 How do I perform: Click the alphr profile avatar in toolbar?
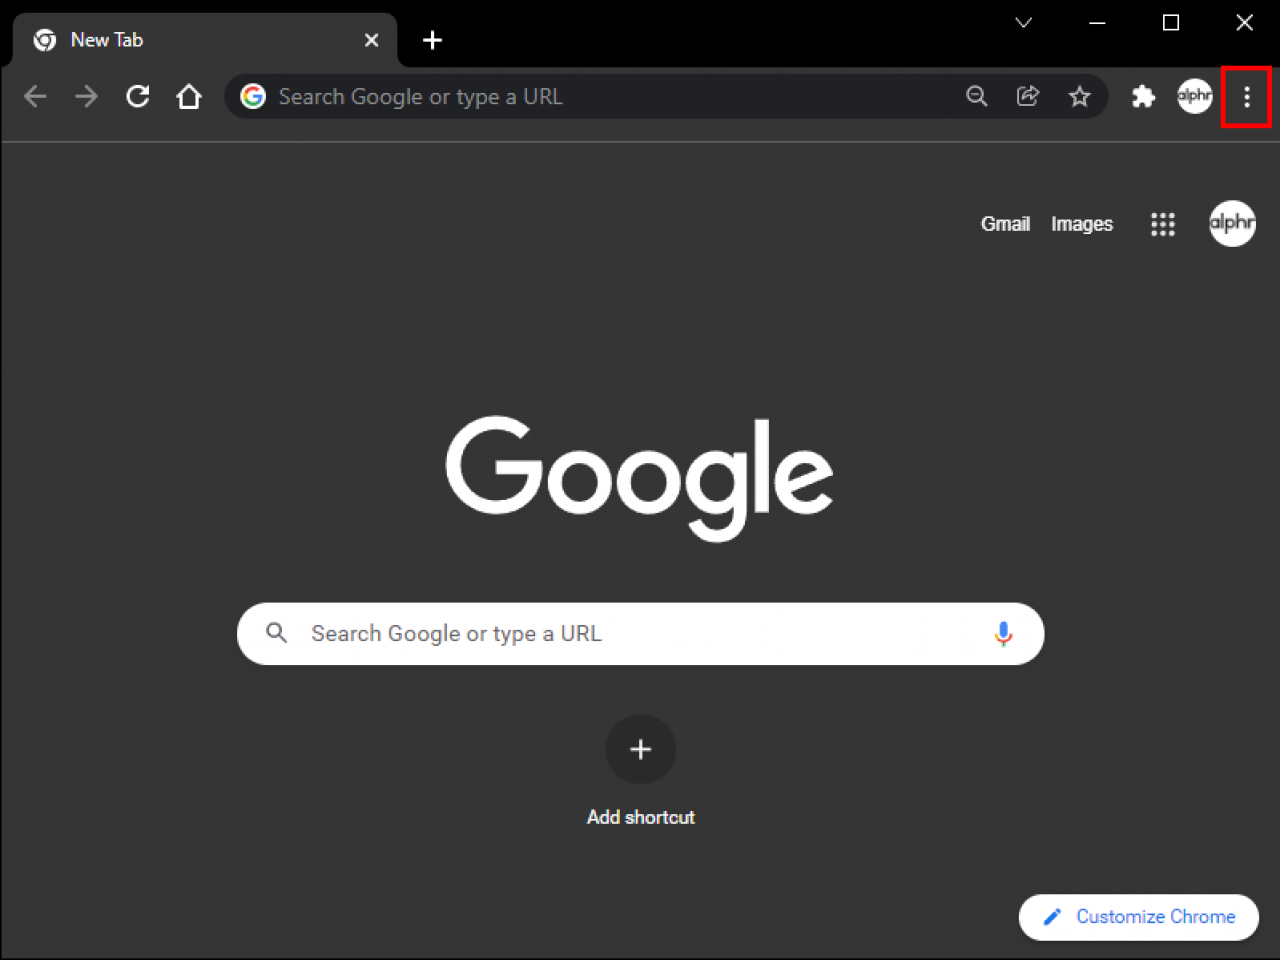[x=1195, y=96]
